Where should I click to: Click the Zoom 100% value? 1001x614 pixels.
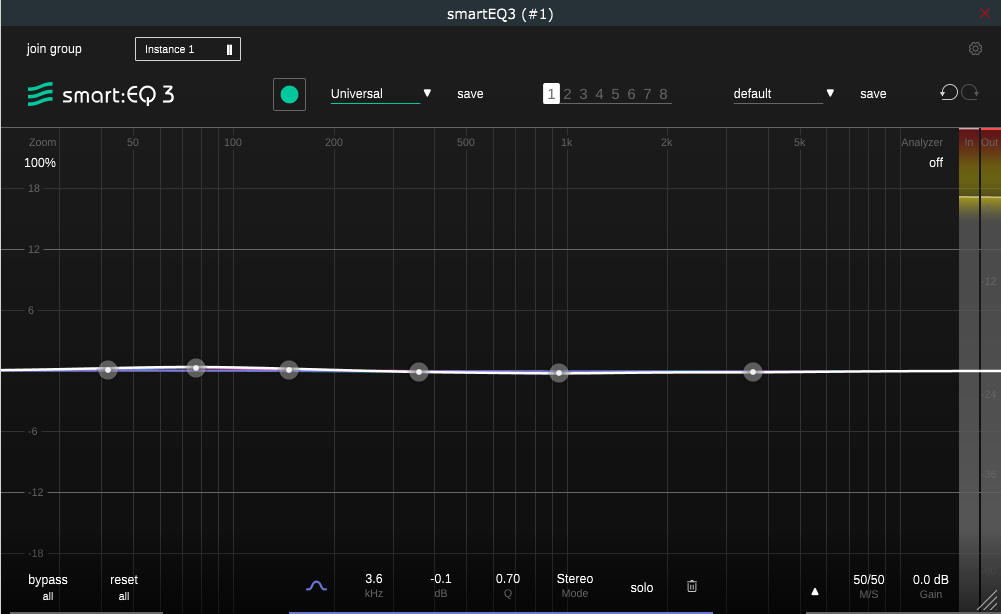[40, 163]
